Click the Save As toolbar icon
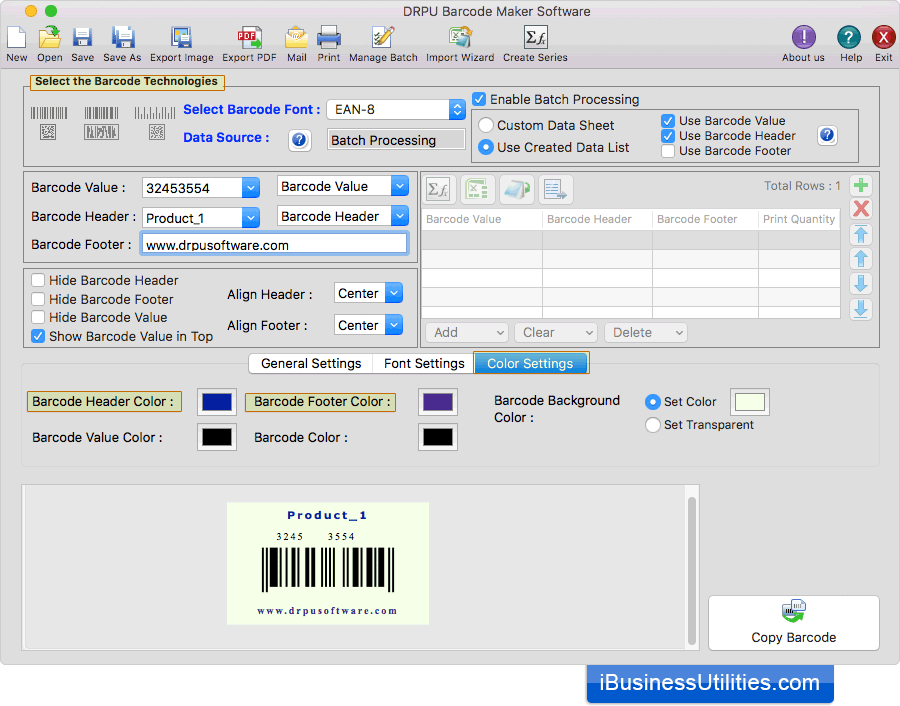 122,38
